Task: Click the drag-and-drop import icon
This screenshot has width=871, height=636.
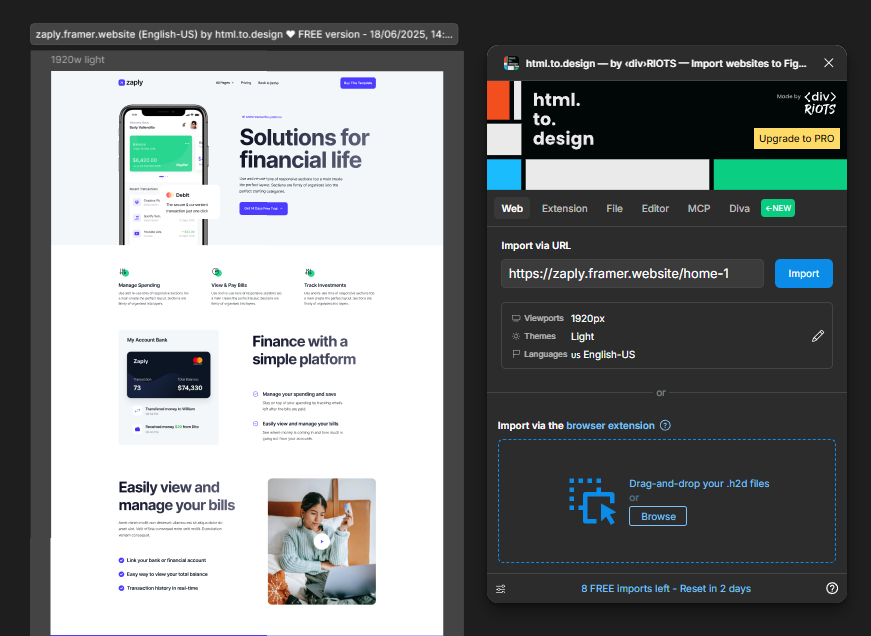Action: pos(593,501)
